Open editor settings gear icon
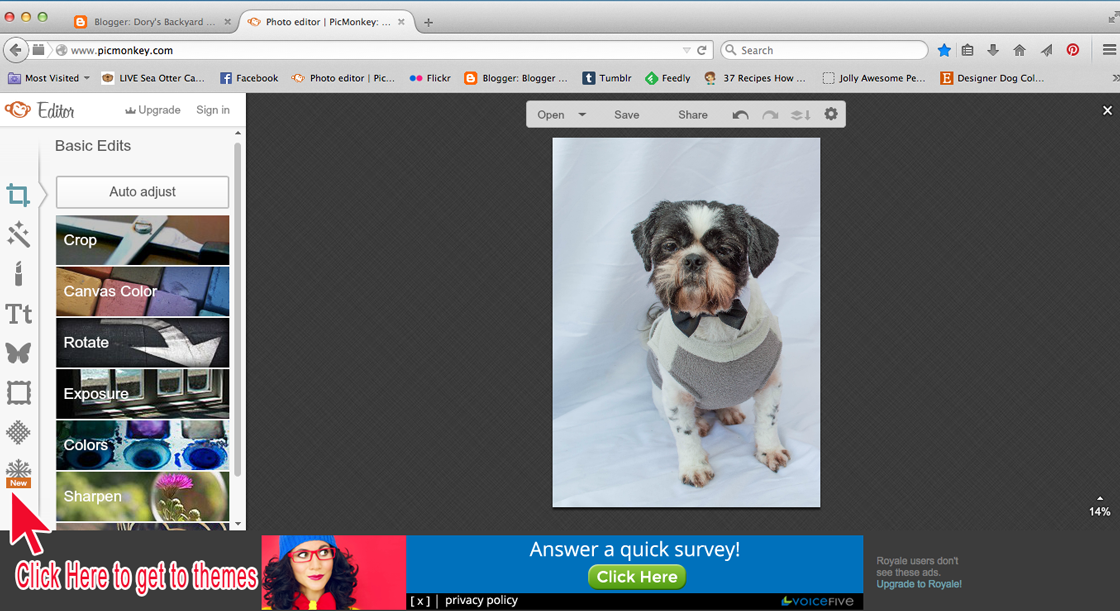 tap(831, 114)
